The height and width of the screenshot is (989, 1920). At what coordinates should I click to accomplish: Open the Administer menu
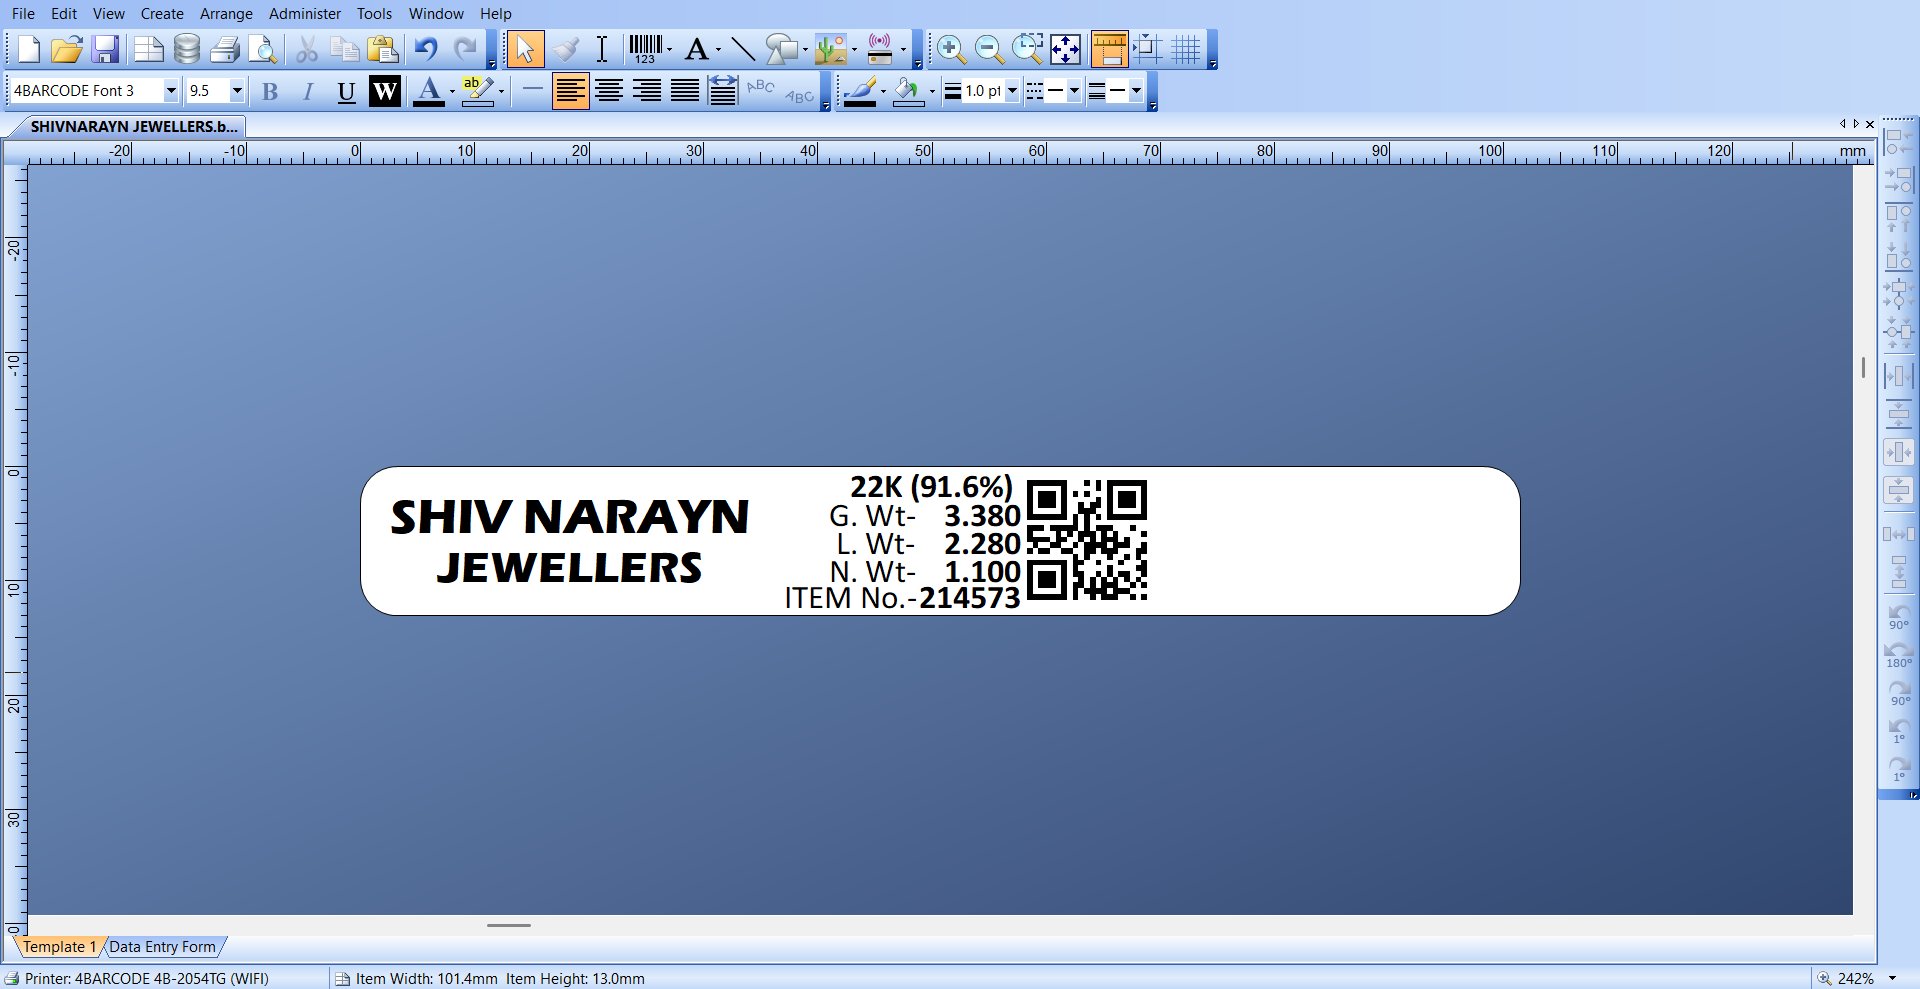(305, 14)
